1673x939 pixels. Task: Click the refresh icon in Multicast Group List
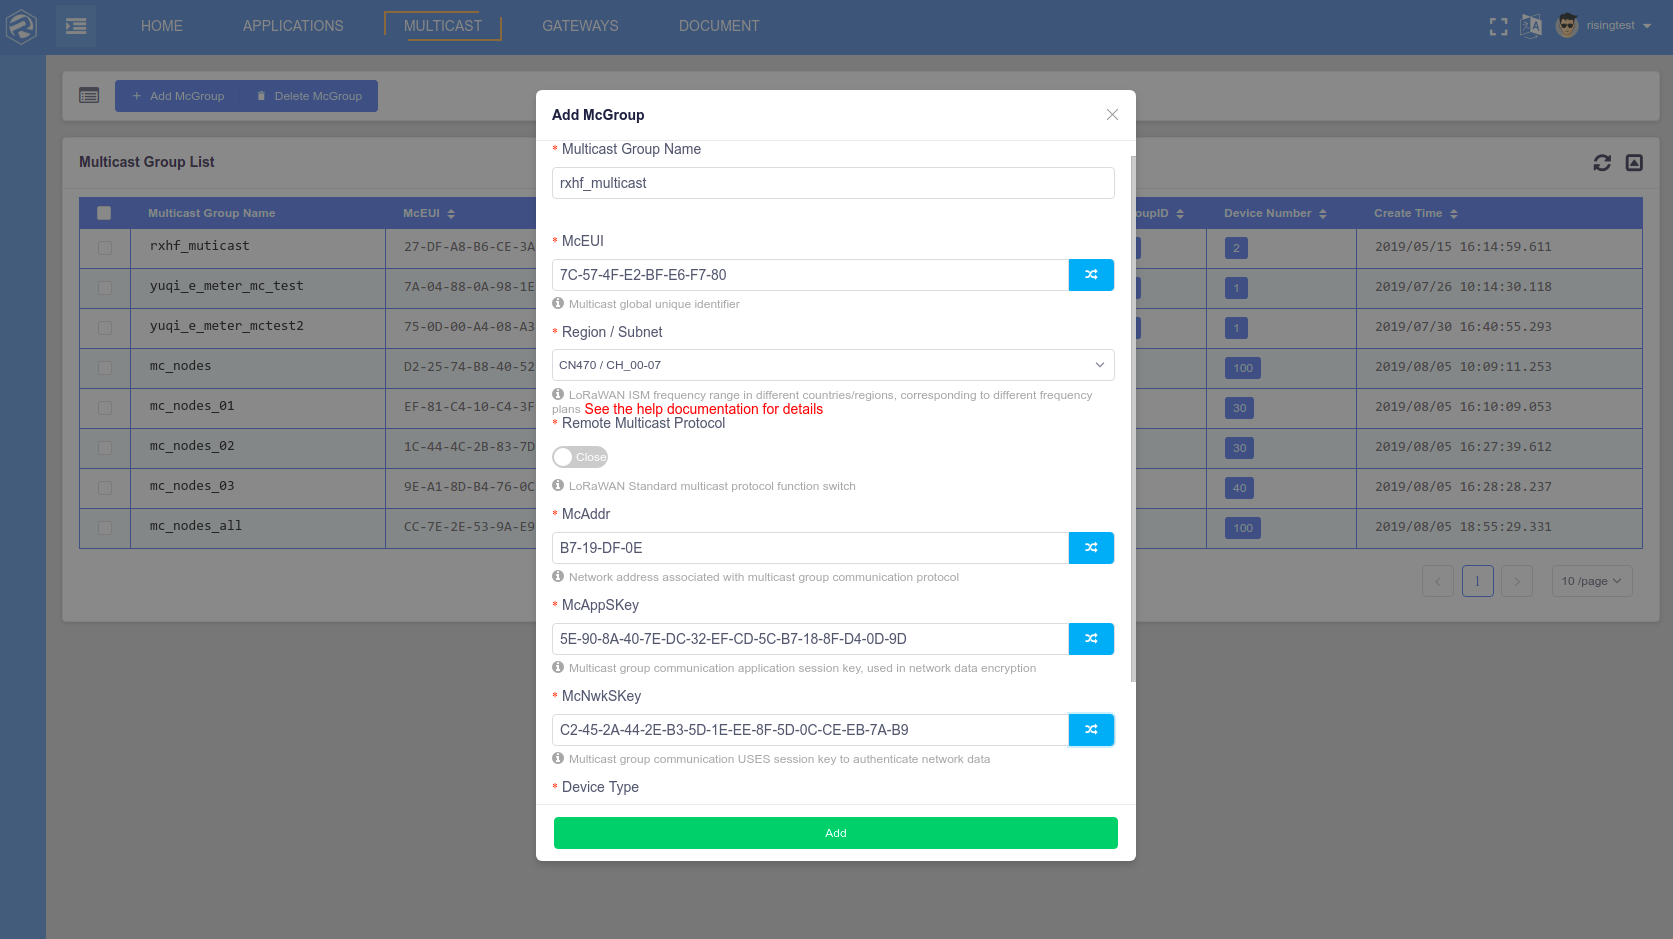coord(1602,163)
